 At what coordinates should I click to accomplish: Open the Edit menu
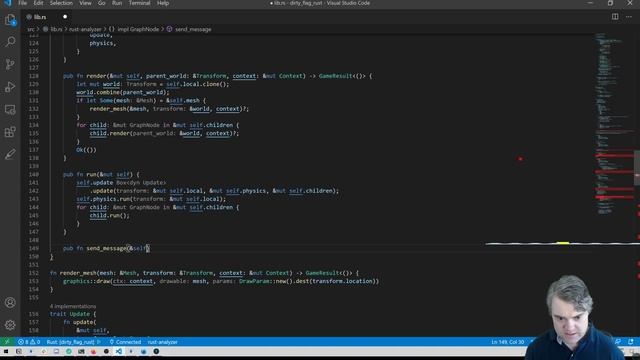38,3
